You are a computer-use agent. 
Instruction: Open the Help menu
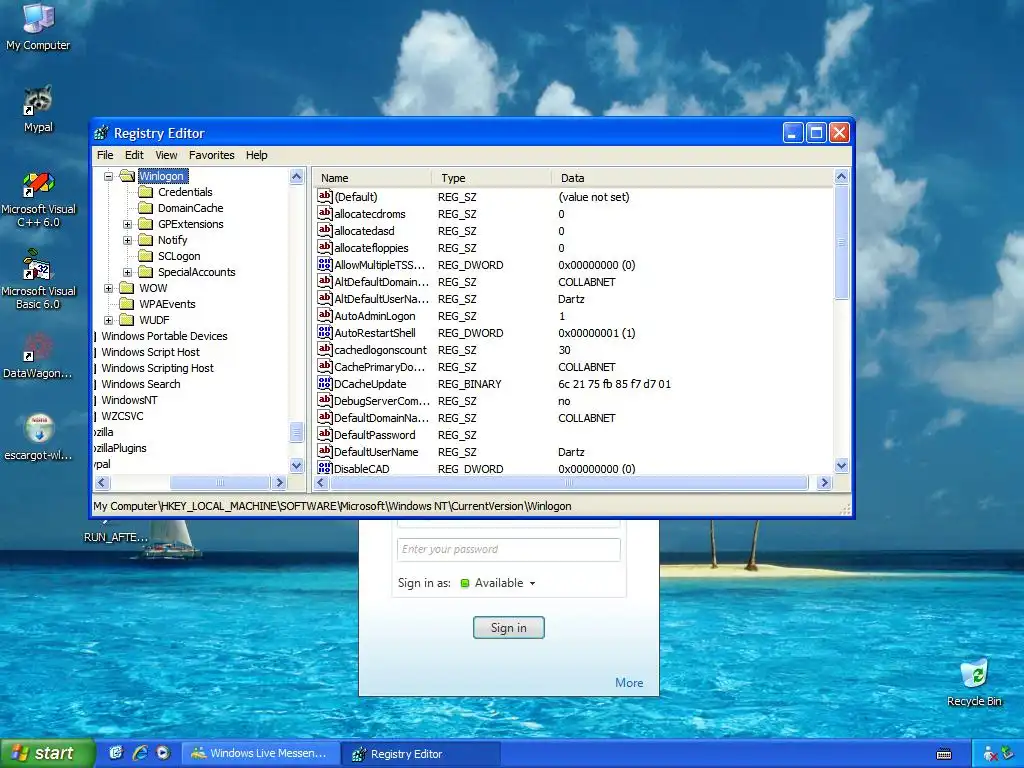pyautogui.click(x=257, y=155)
